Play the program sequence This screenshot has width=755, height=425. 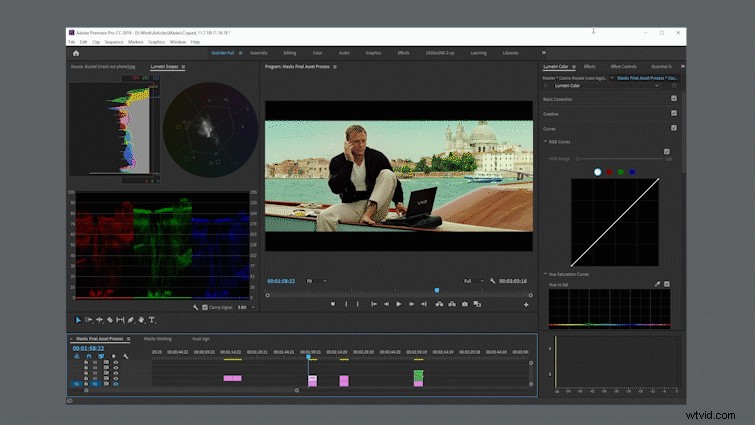tap(399, 304)
